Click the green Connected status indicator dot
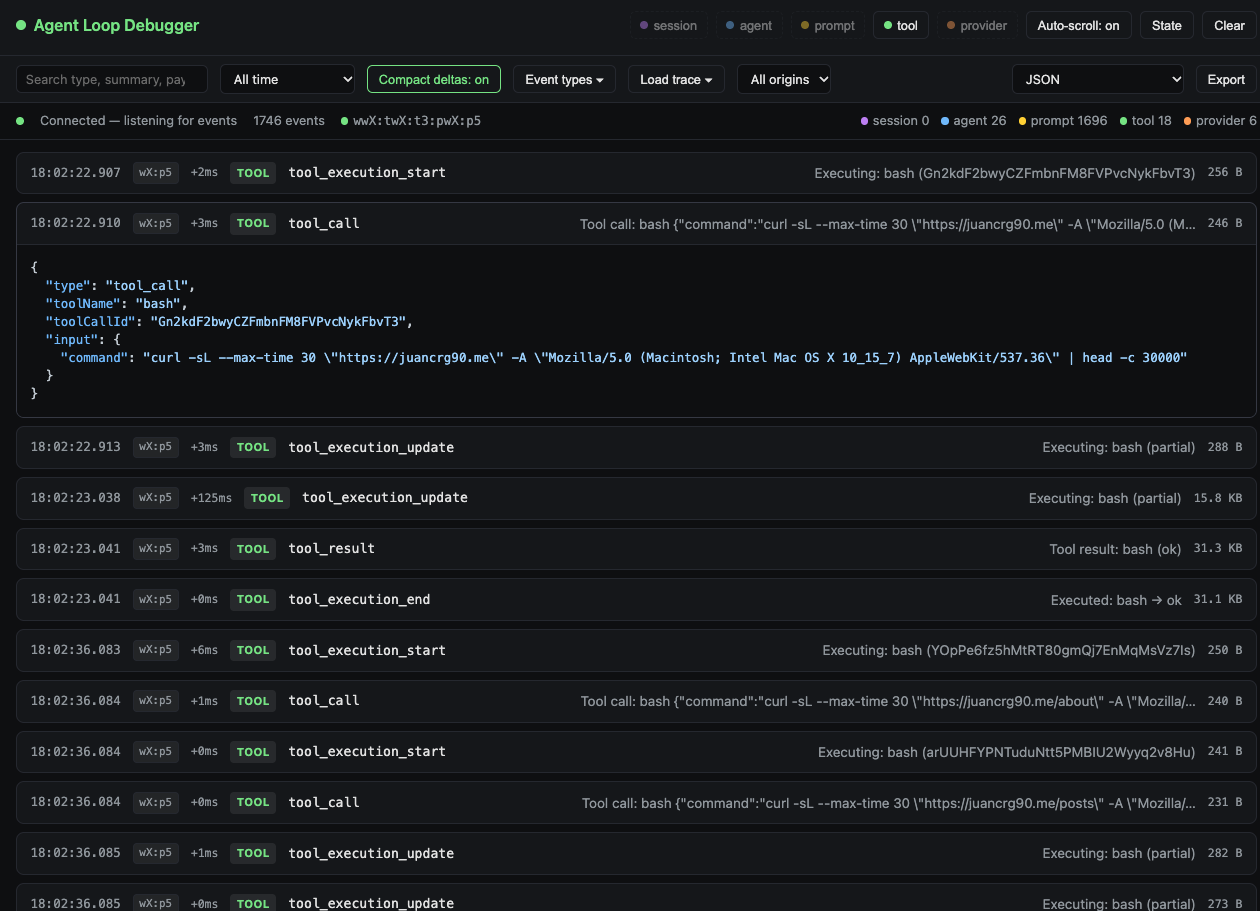The width and height of the screenshot is (1260, 911). [x=20, y=120]
